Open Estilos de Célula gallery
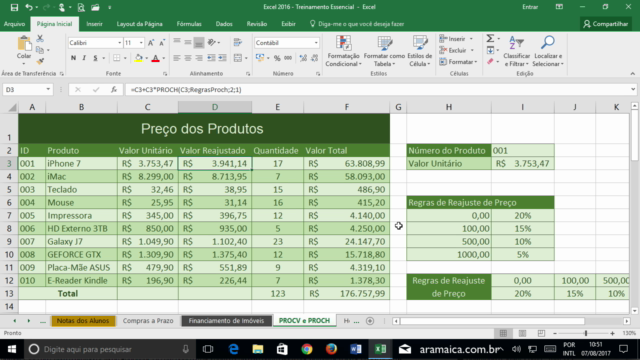Screen dimensions: 640x360 [420, 51]
